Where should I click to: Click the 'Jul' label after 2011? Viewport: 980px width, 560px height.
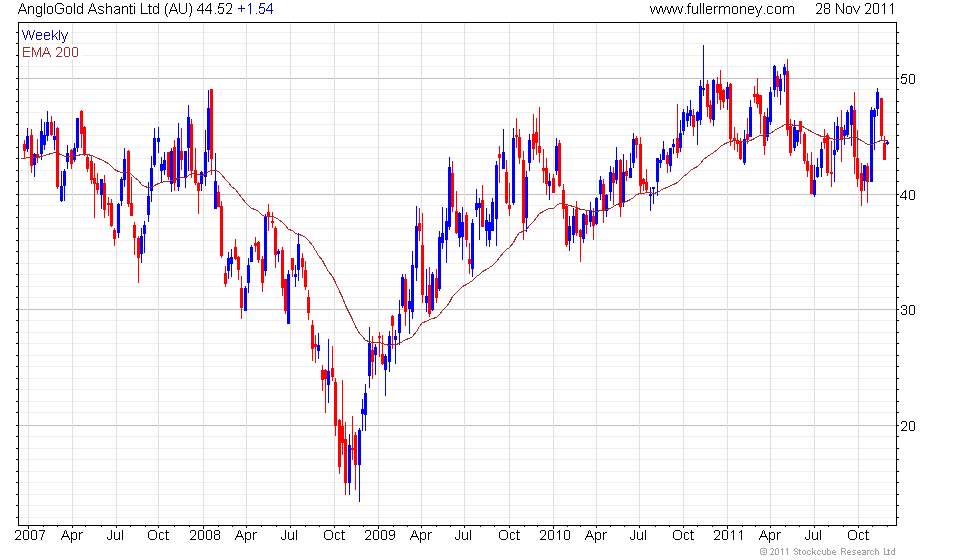point(812,536)
